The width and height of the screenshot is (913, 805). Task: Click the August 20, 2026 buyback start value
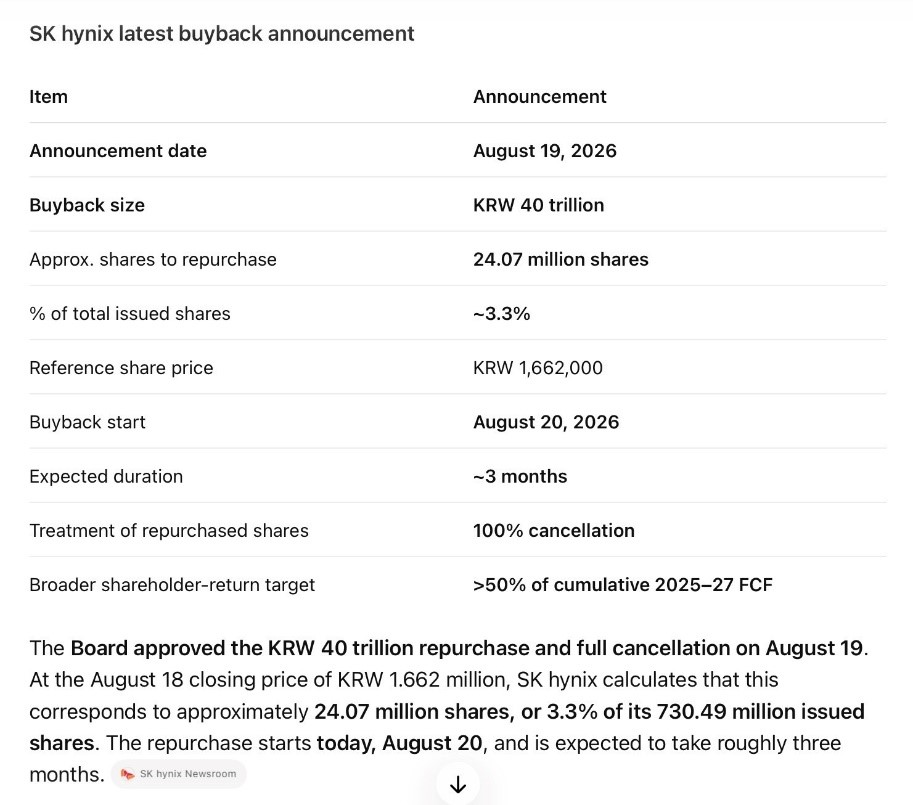[546, 422]
